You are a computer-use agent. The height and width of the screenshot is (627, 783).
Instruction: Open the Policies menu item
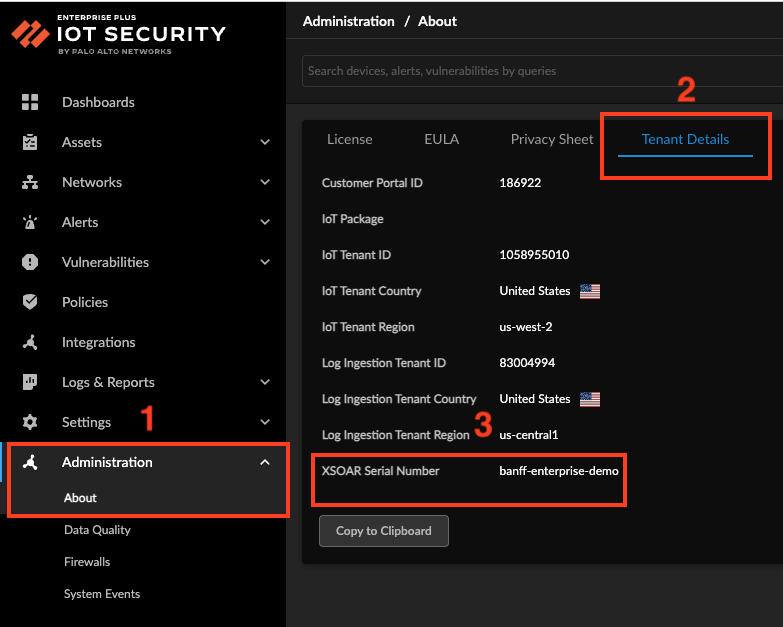(x=85, y=302)
